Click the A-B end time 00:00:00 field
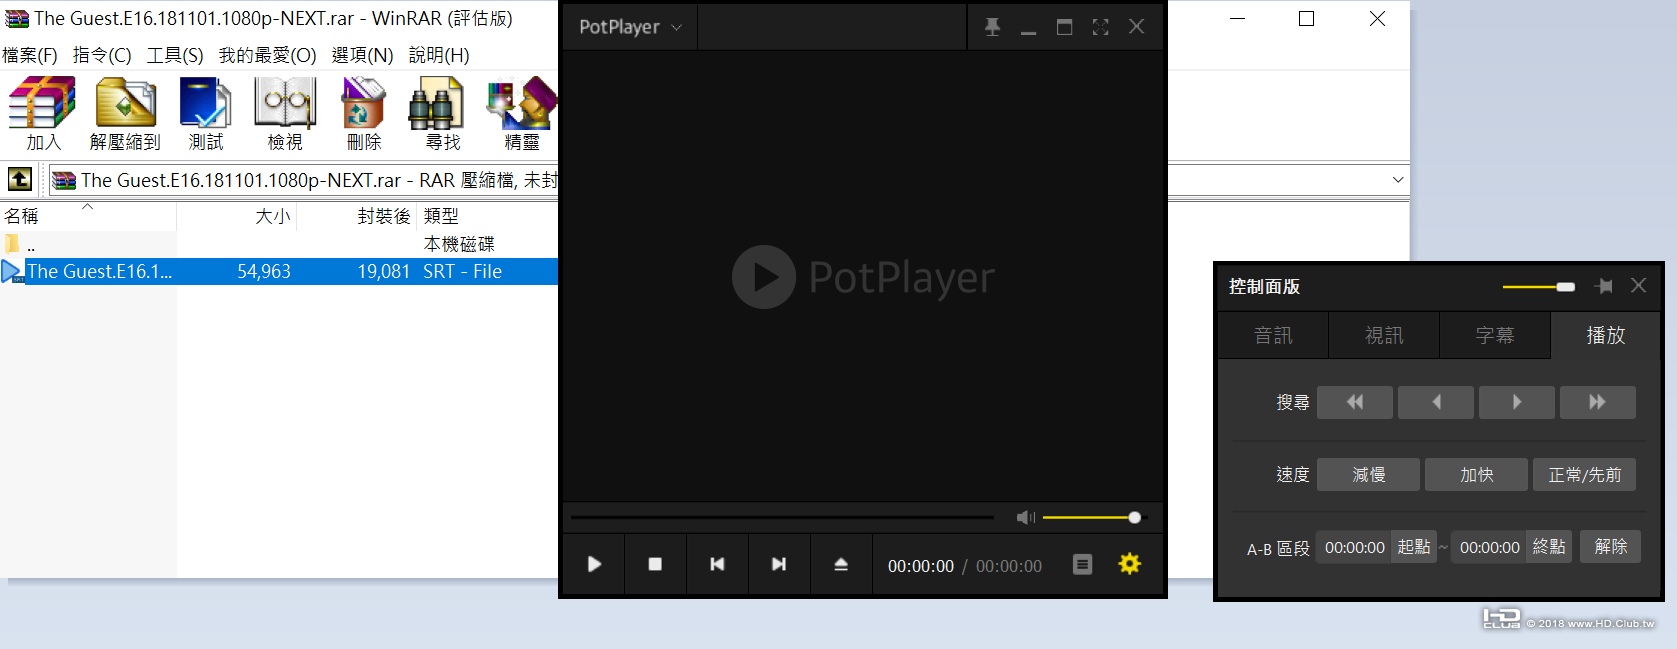This screenshot has height=649, width=1677. (1489, 547)
